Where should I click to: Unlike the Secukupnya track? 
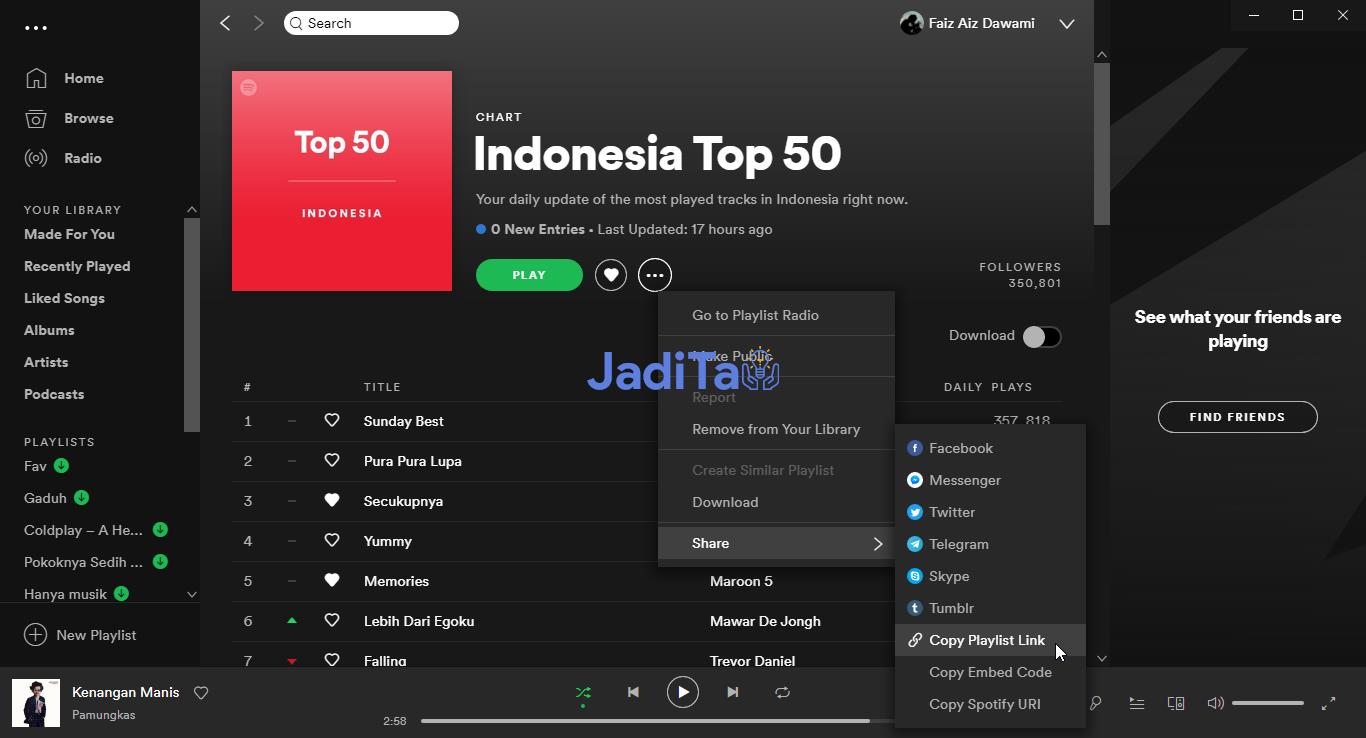tap(332, 501)
